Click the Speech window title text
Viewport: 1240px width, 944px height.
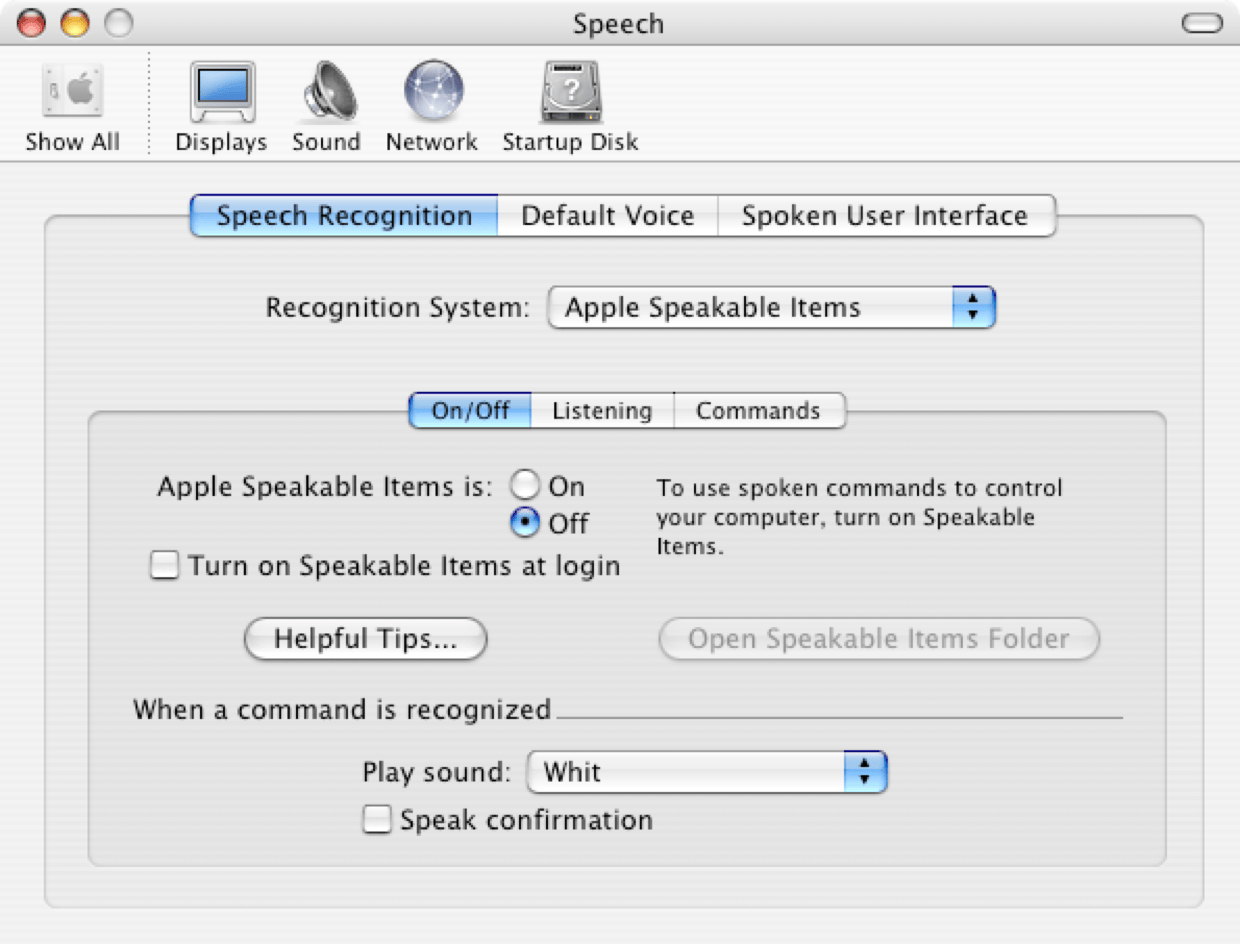pos(618,24)
